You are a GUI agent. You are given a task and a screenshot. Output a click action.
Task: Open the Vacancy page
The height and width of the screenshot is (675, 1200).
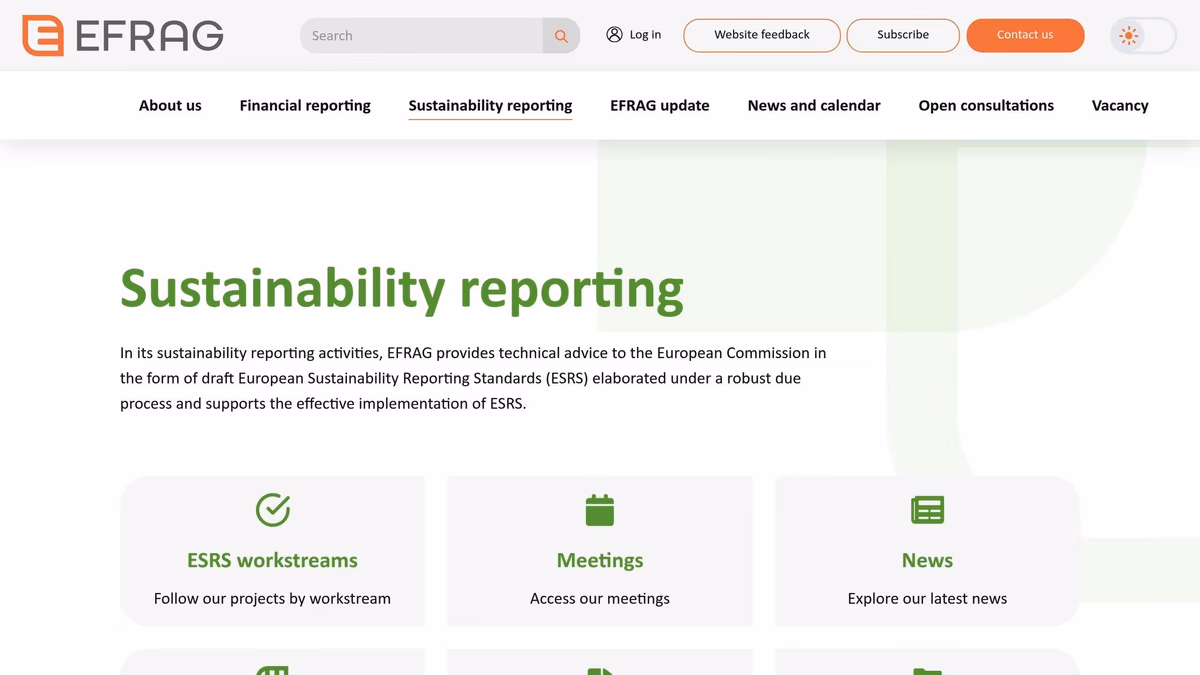1120,106
